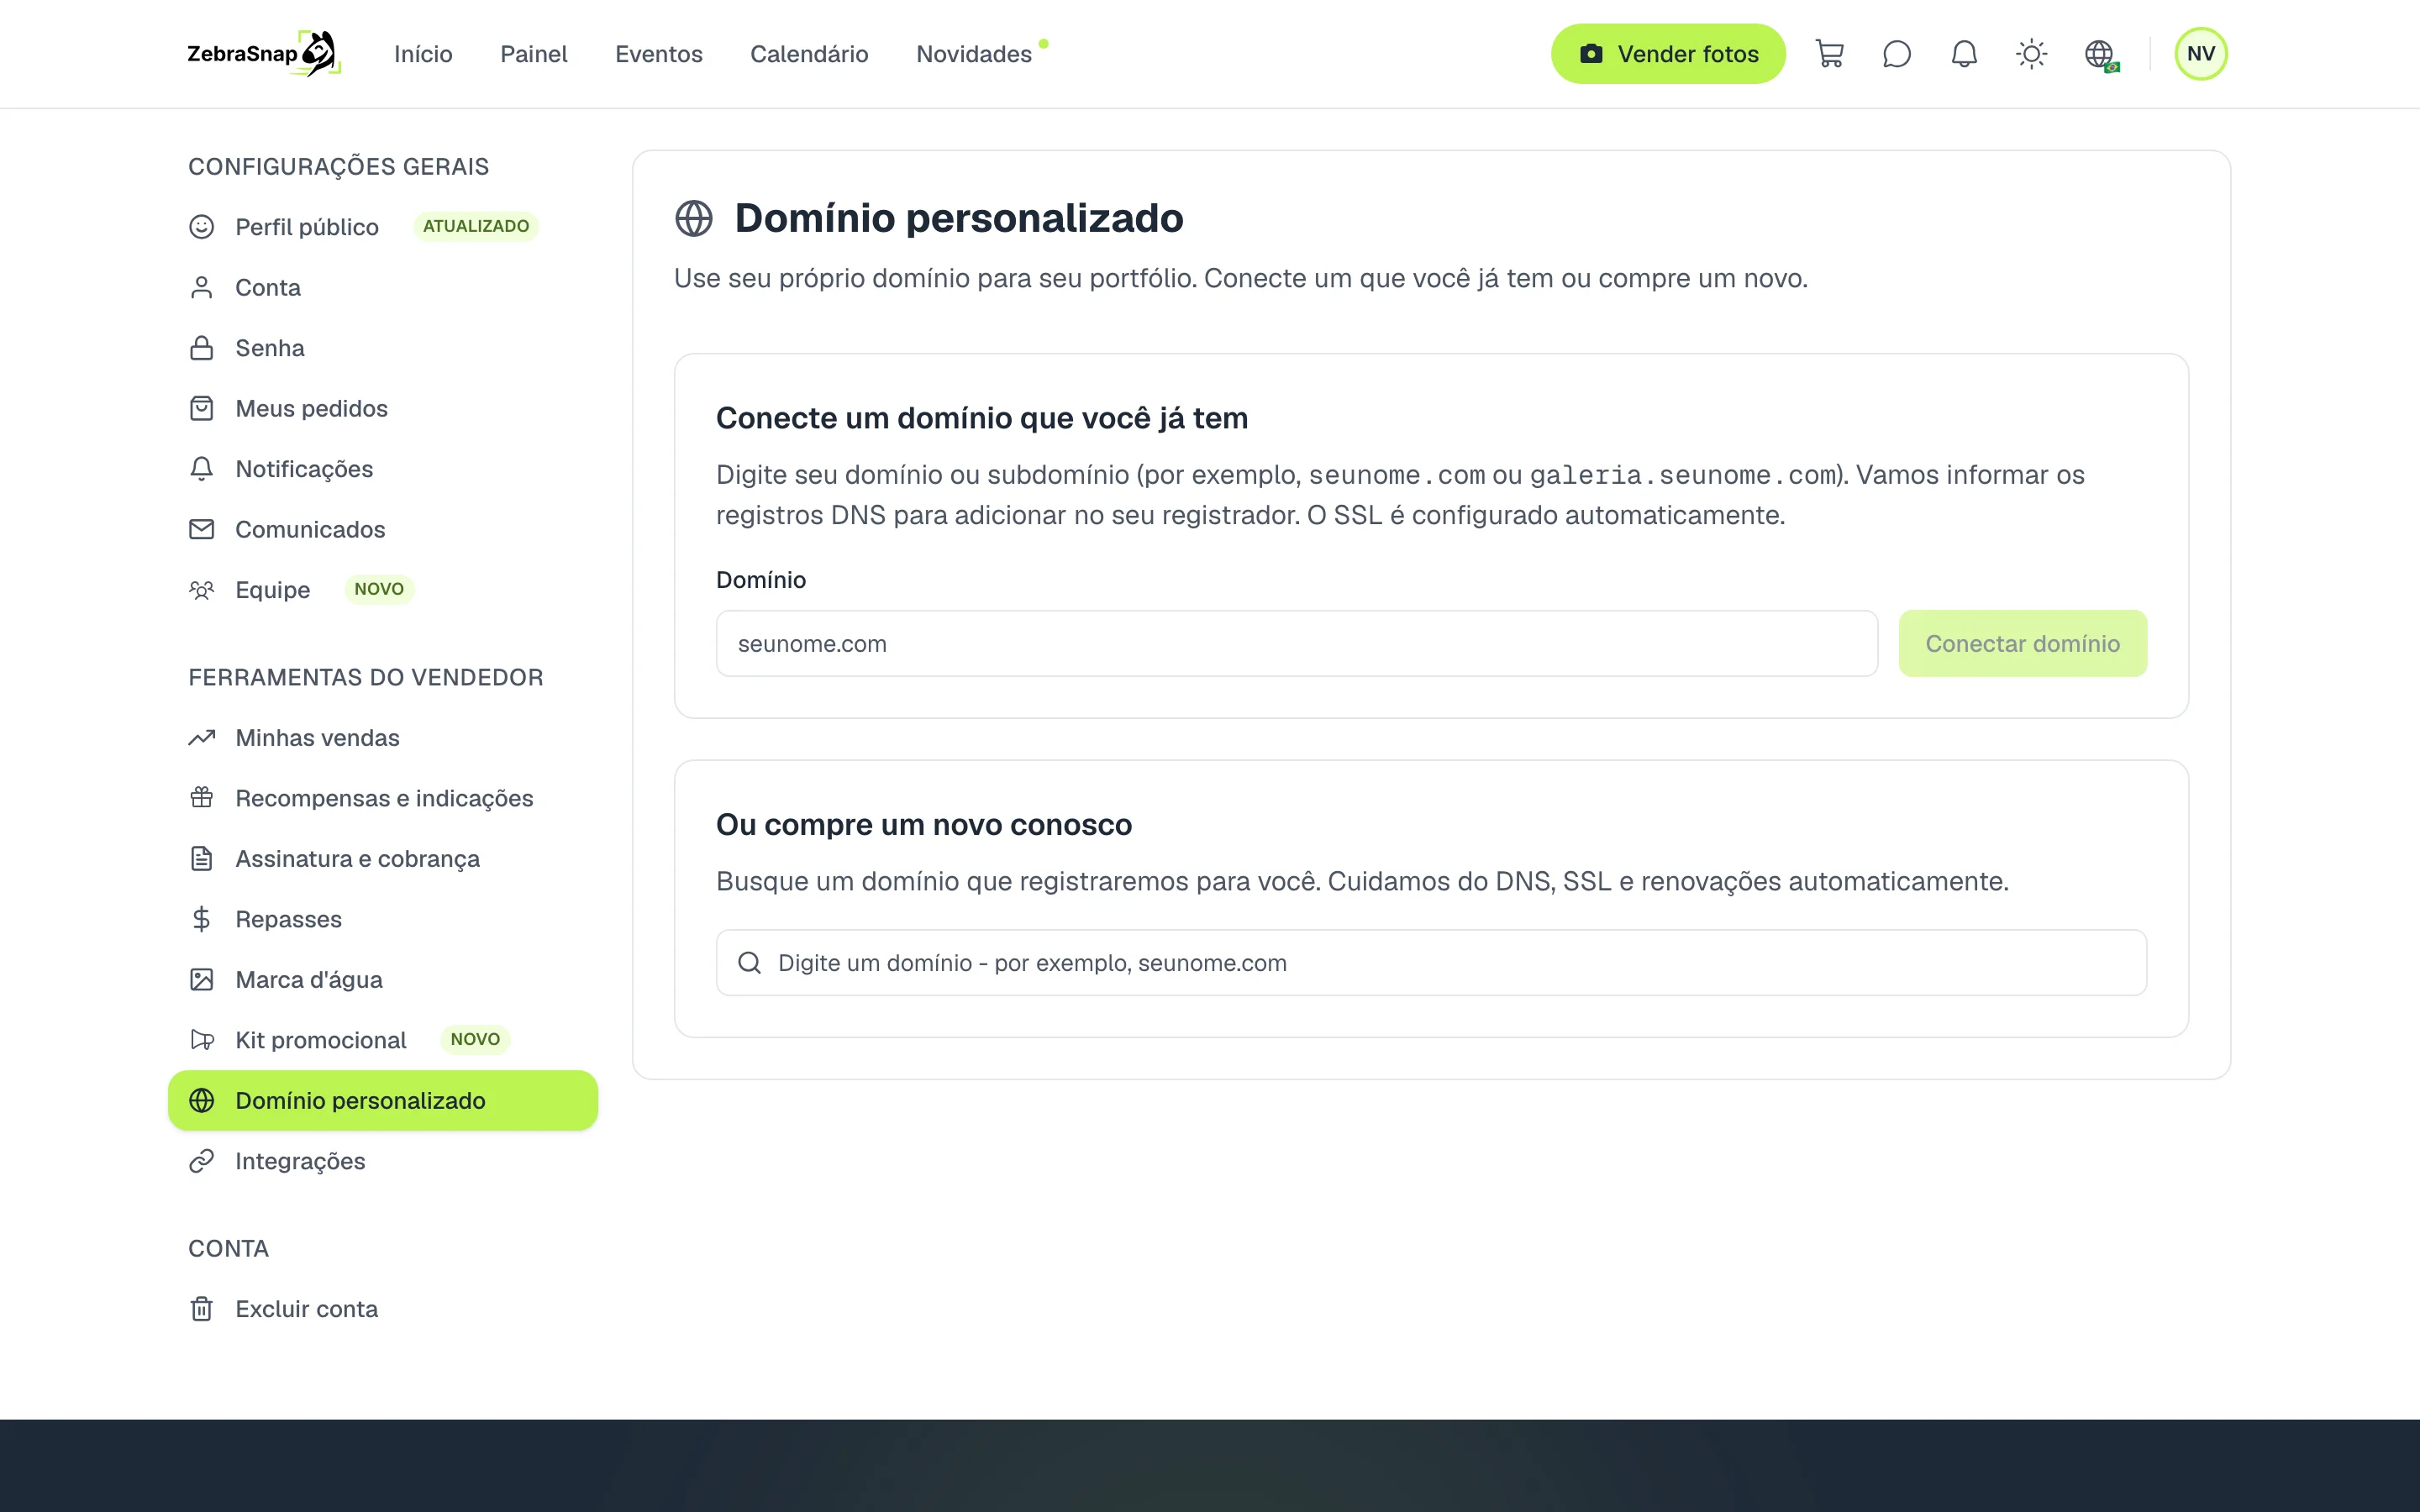
Task: Go to Início in top navigation
Action: 423,54
